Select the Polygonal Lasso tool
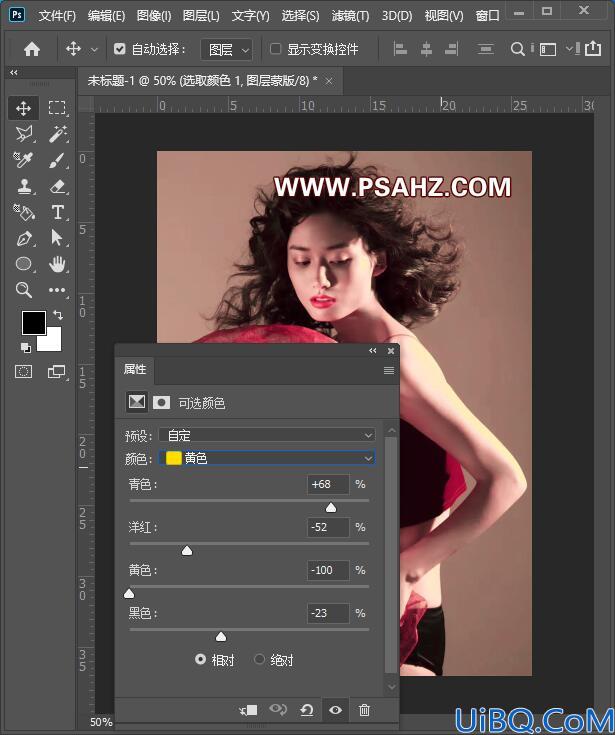 [x=23, y=134]
